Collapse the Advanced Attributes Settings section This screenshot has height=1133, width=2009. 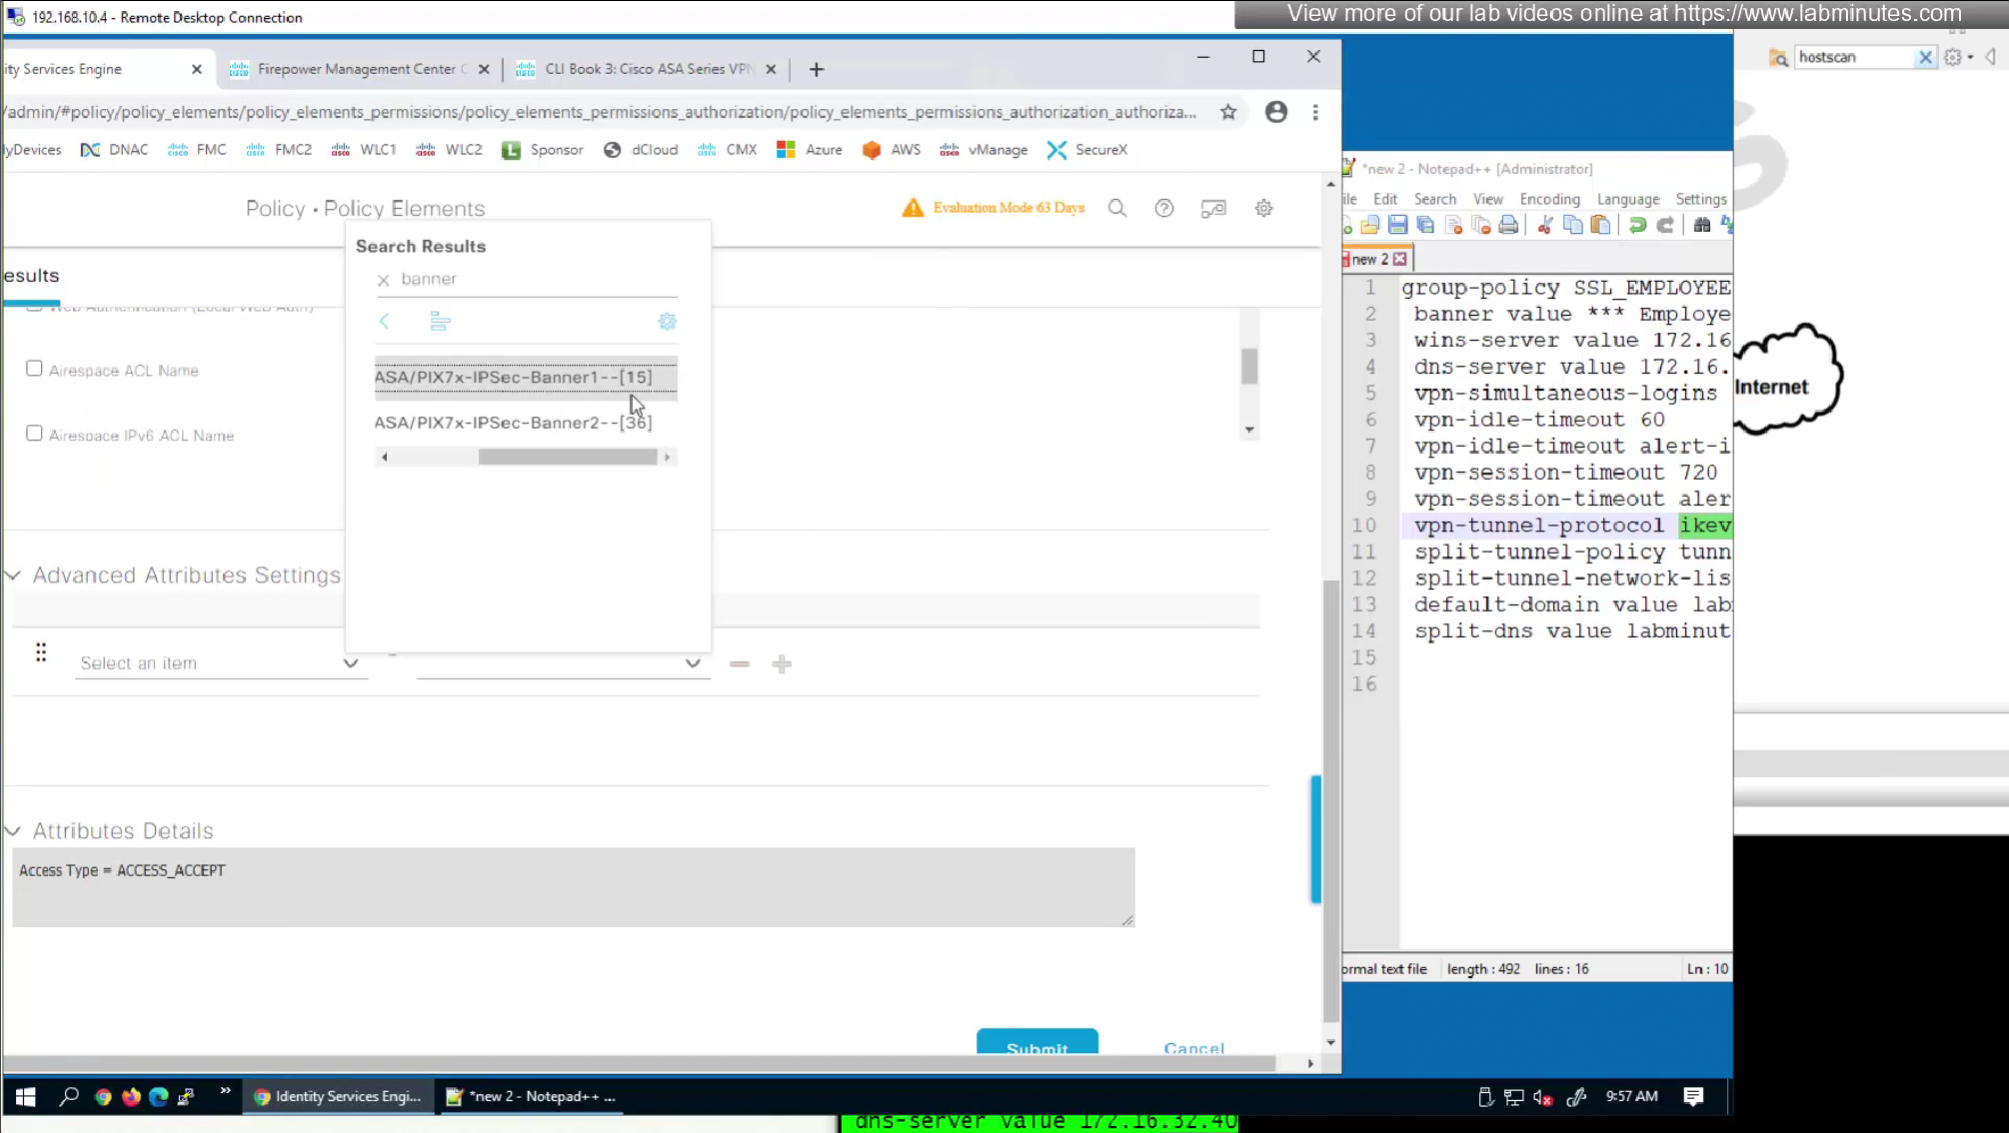point(13,575)
